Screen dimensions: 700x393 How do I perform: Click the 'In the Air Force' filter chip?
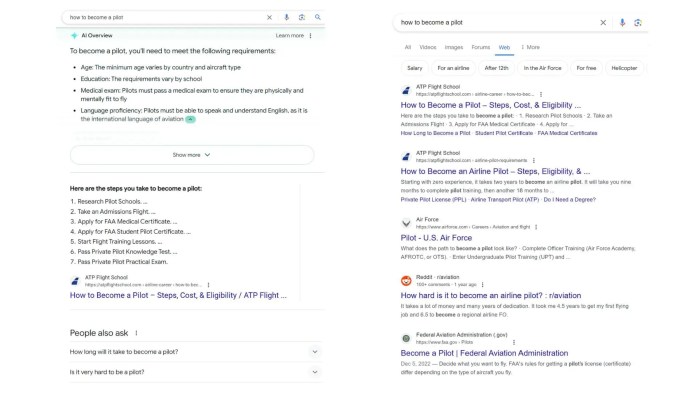[542, 68]
